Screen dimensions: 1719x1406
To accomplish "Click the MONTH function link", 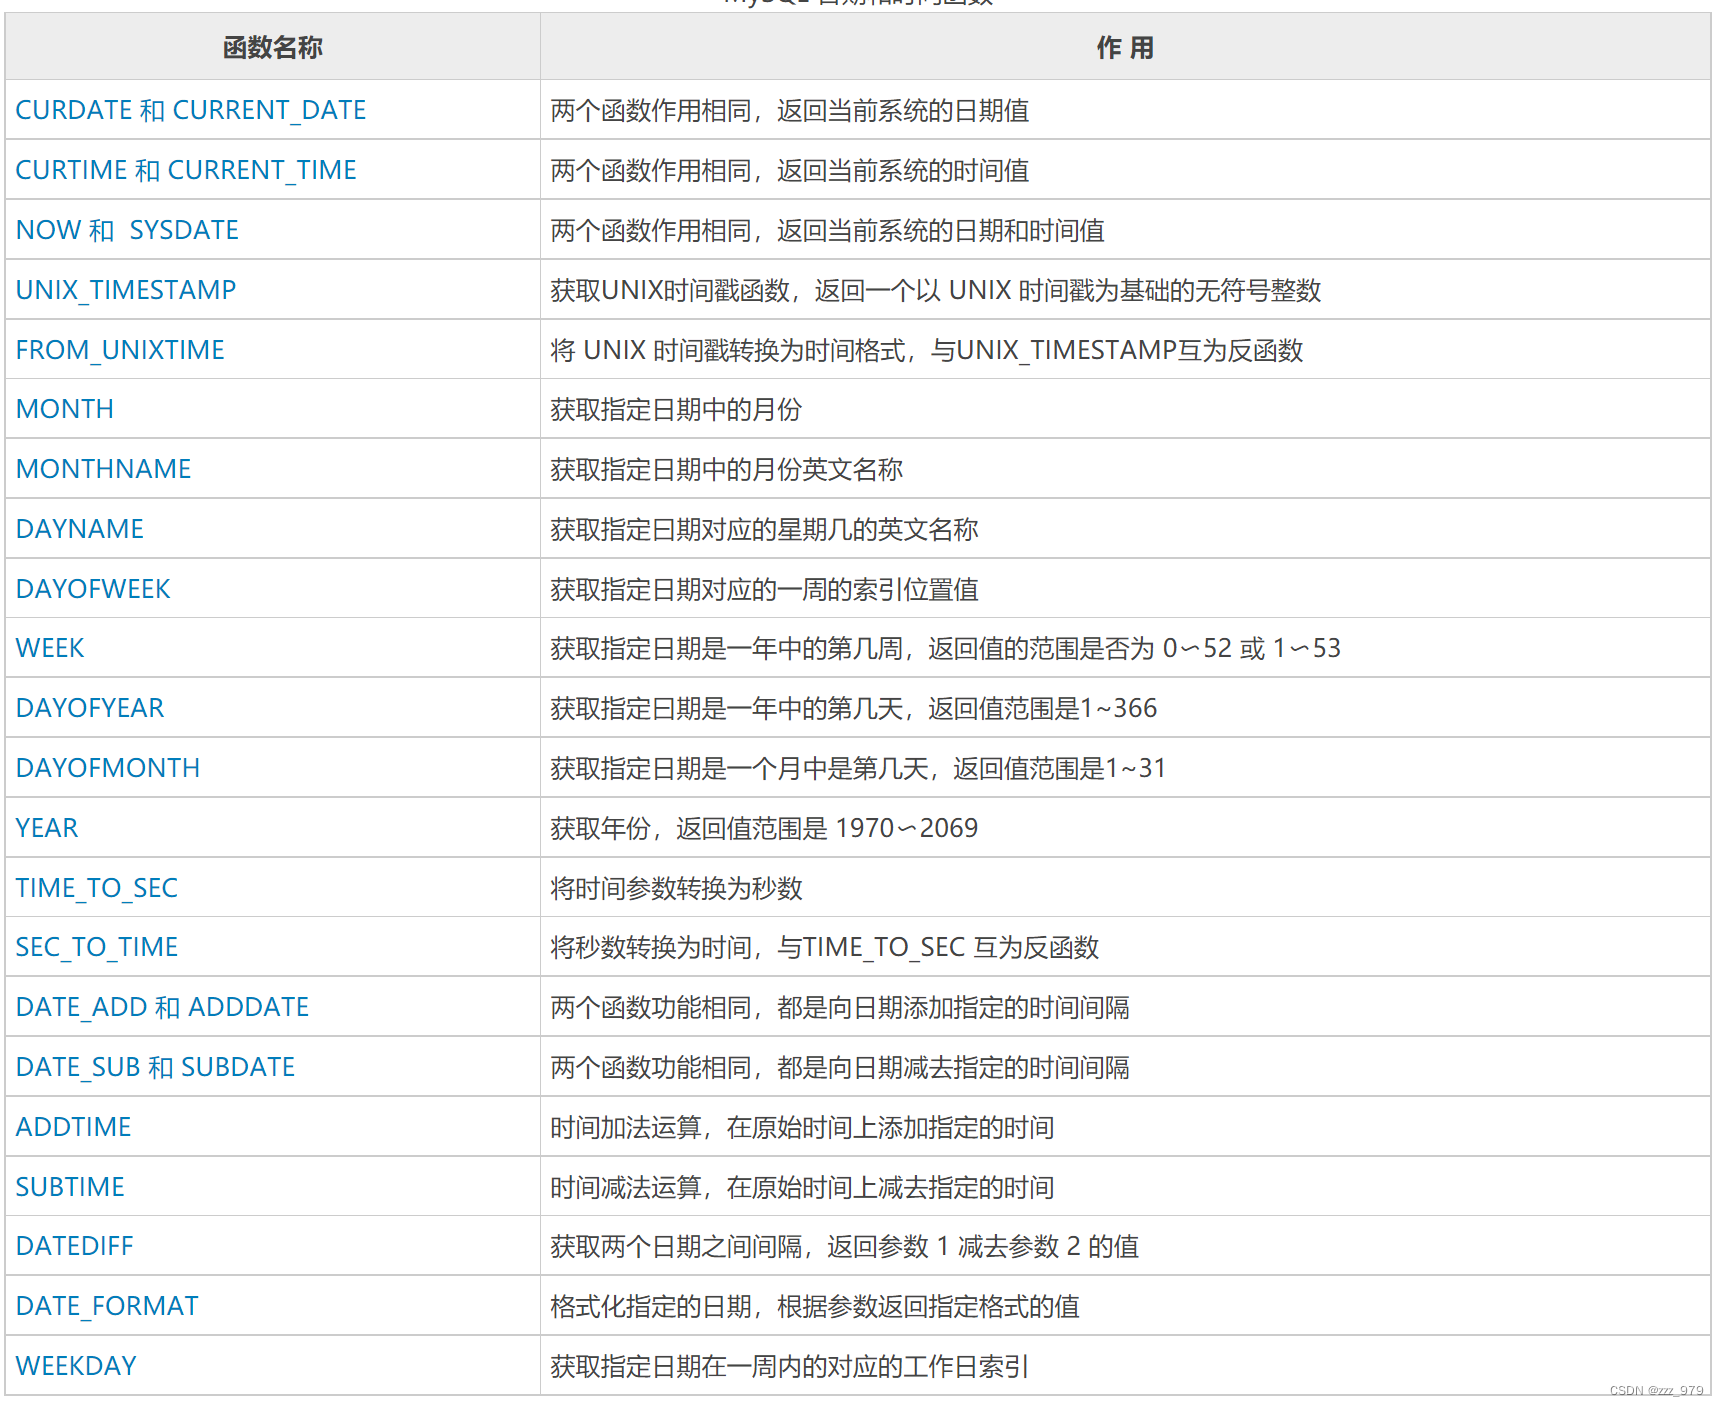I will (x=64, y=409).
